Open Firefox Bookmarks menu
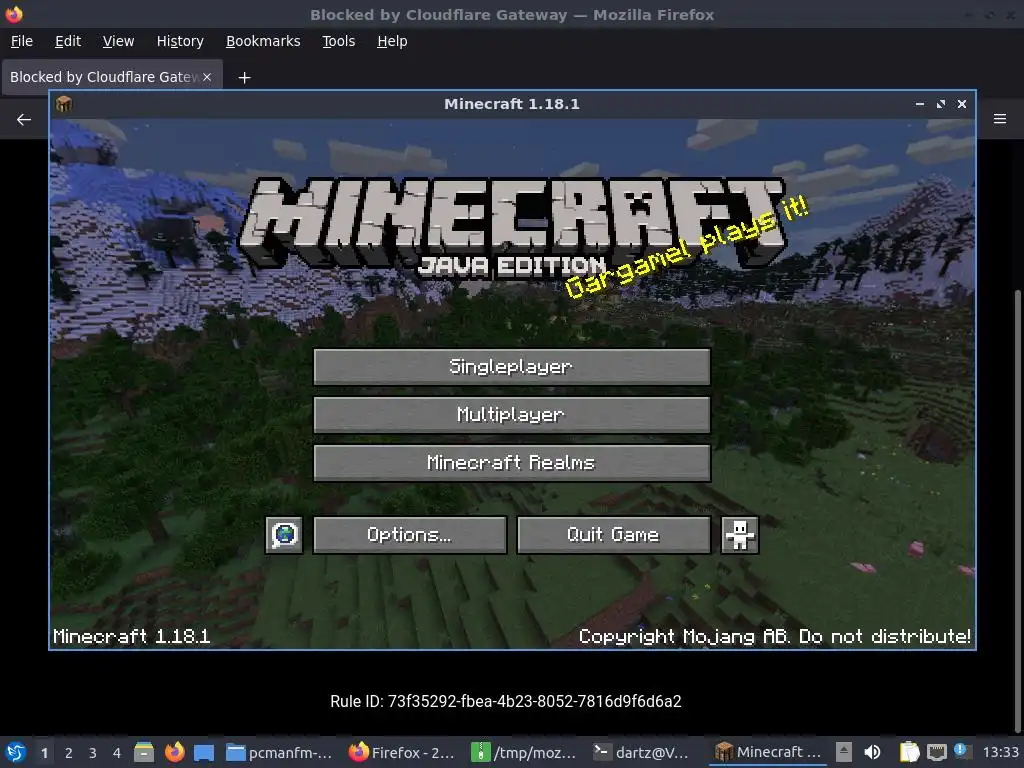The height and width of the screenshot is (768, 1024). click(263, 41)
